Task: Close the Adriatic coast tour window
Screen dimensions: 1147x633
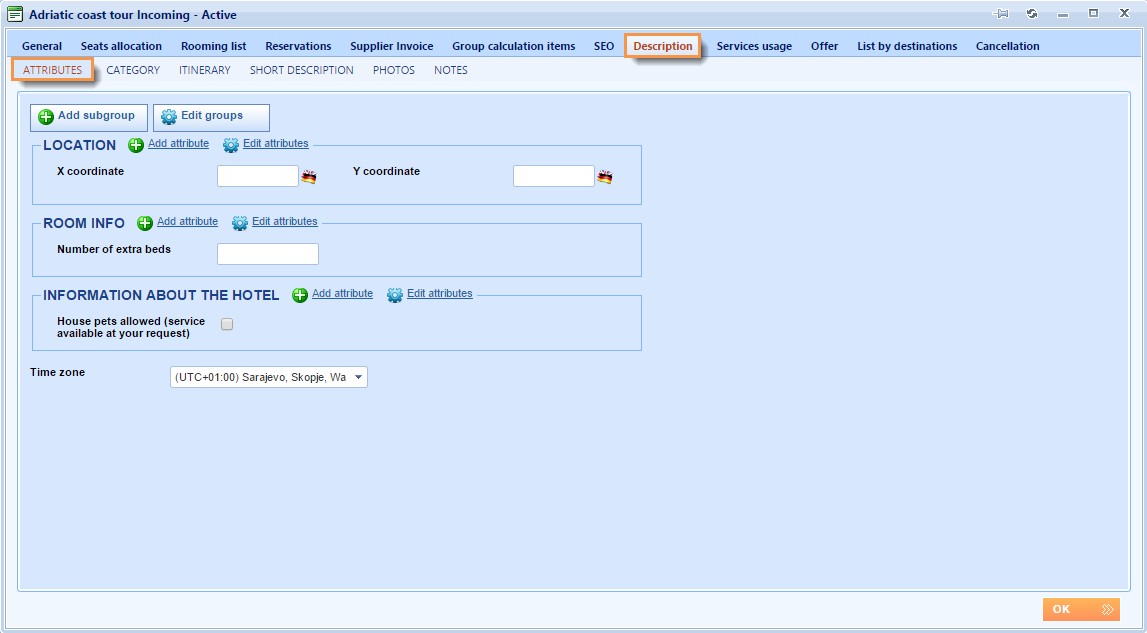Action: pos(1125,13)
